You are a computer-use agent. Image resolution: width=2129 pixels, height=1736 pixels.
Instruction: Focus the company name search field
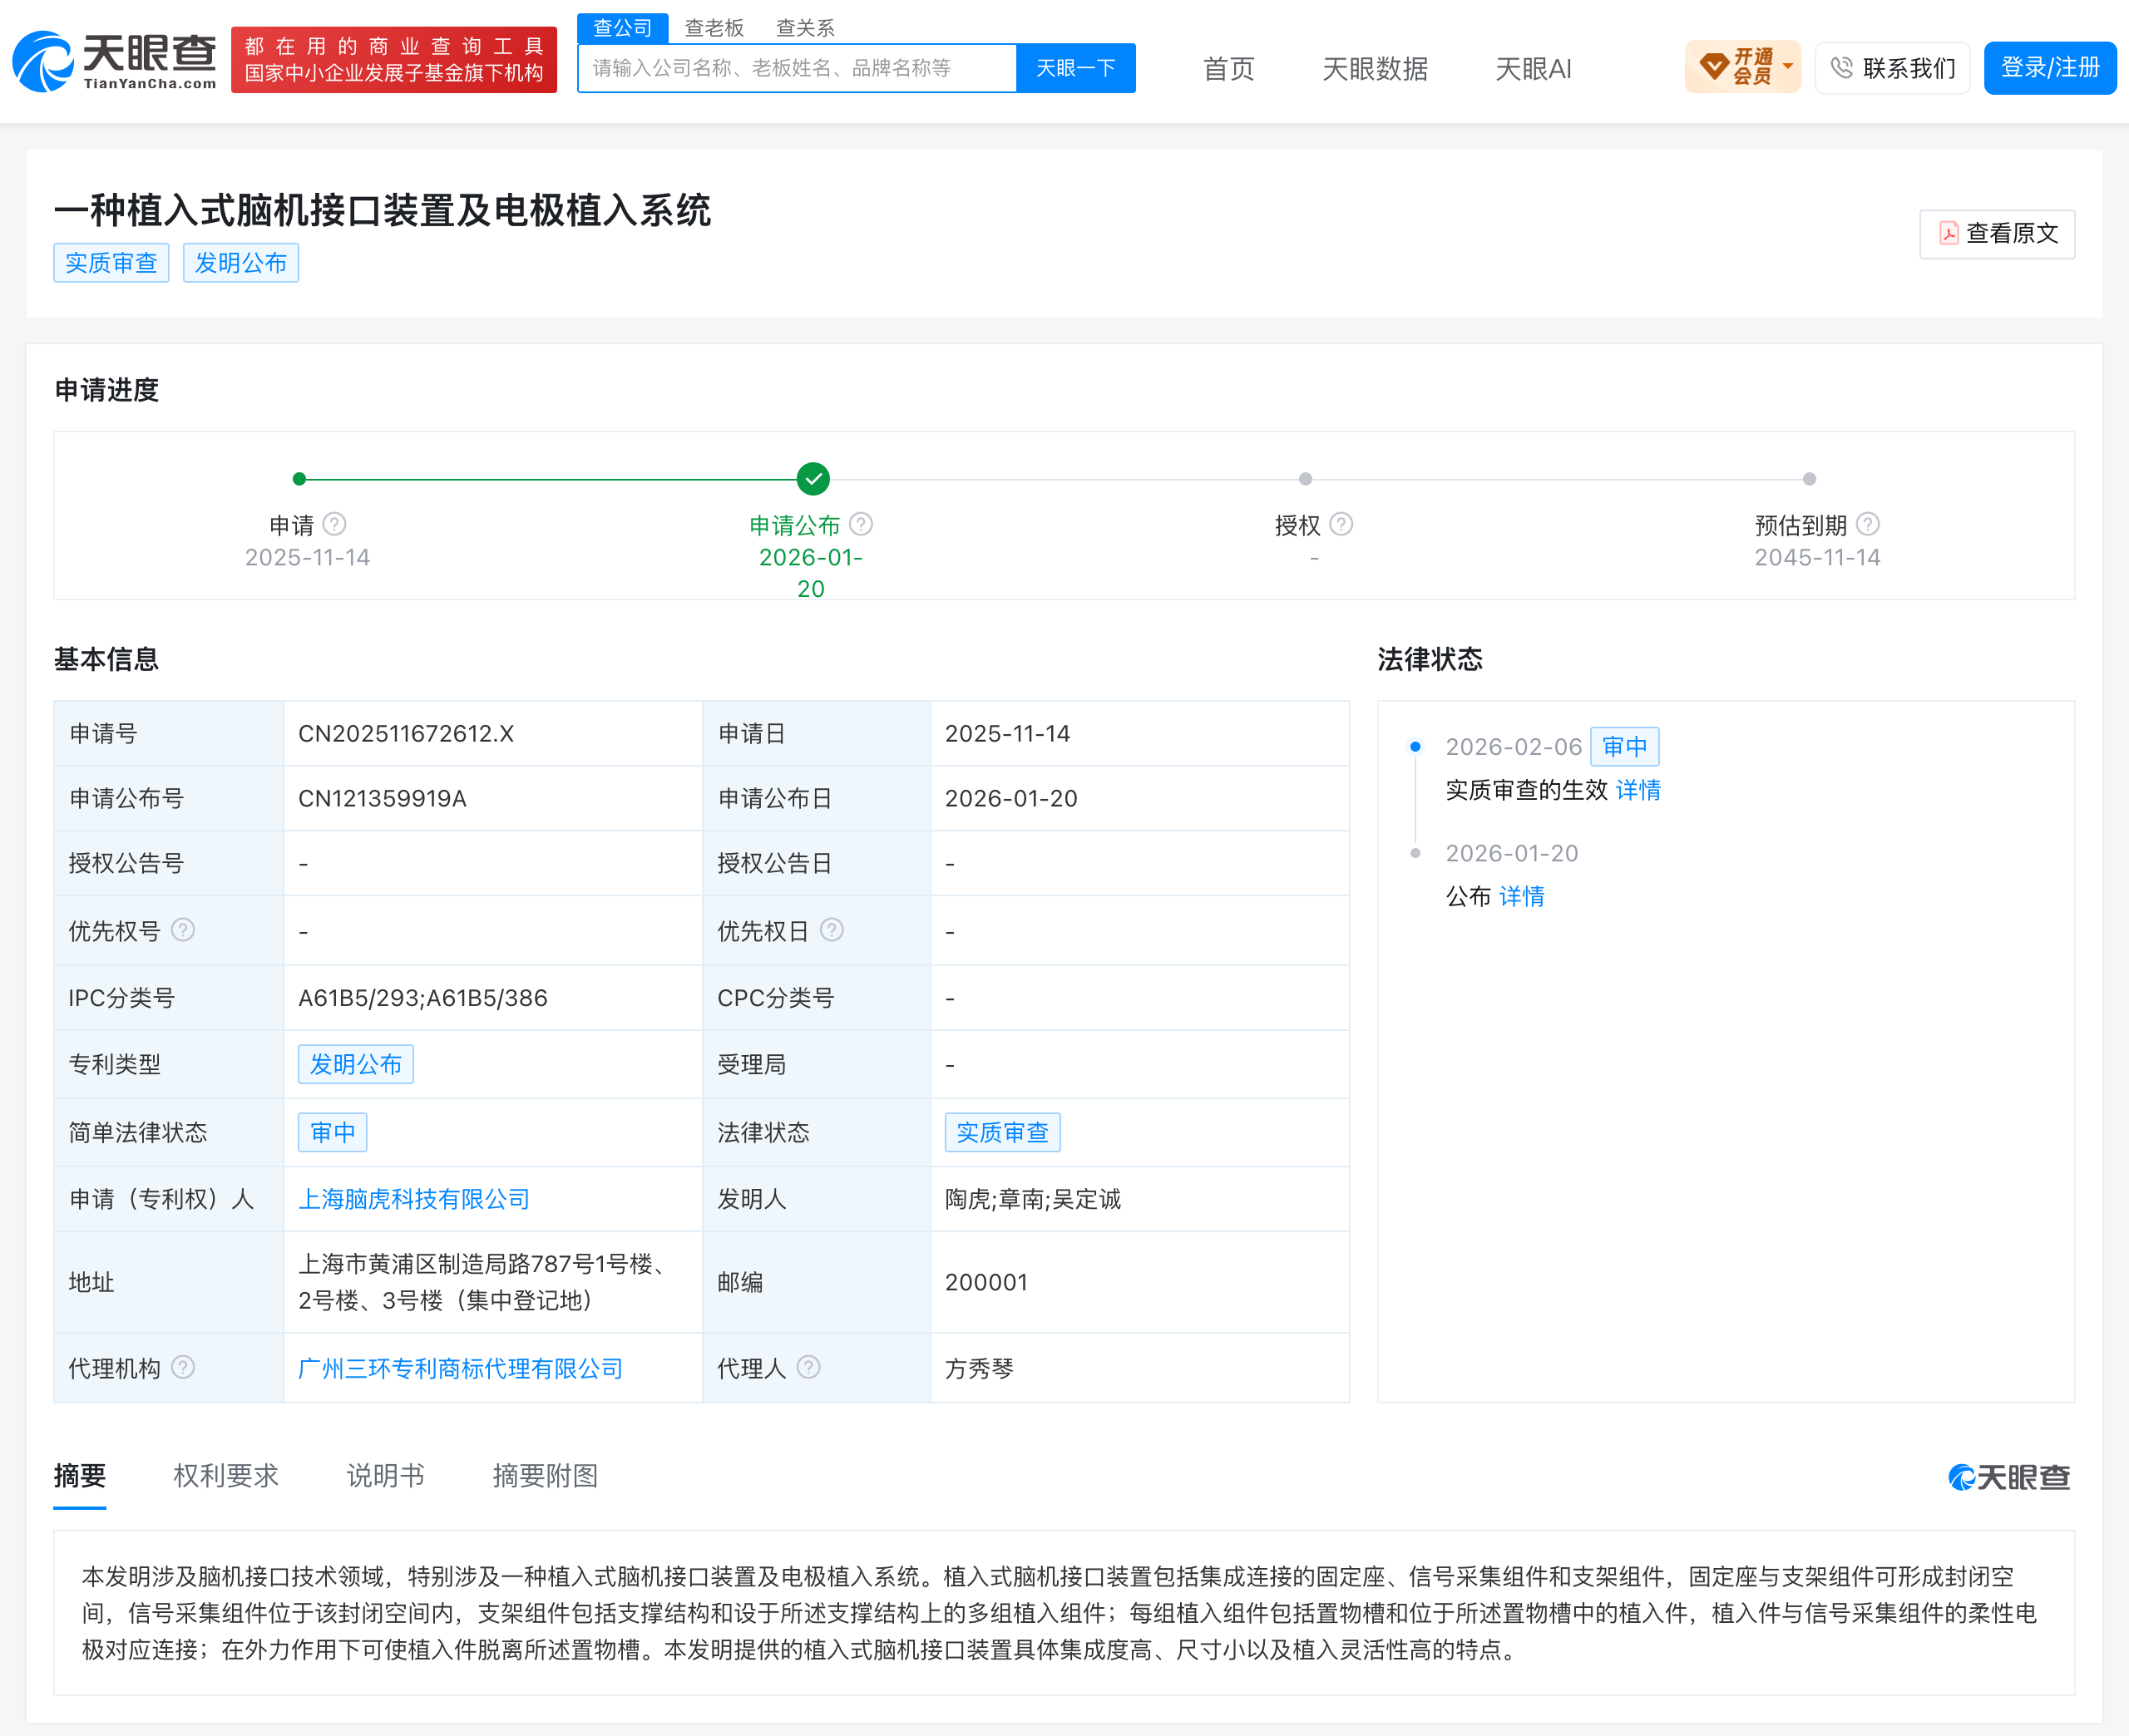[x=797, y=68]
